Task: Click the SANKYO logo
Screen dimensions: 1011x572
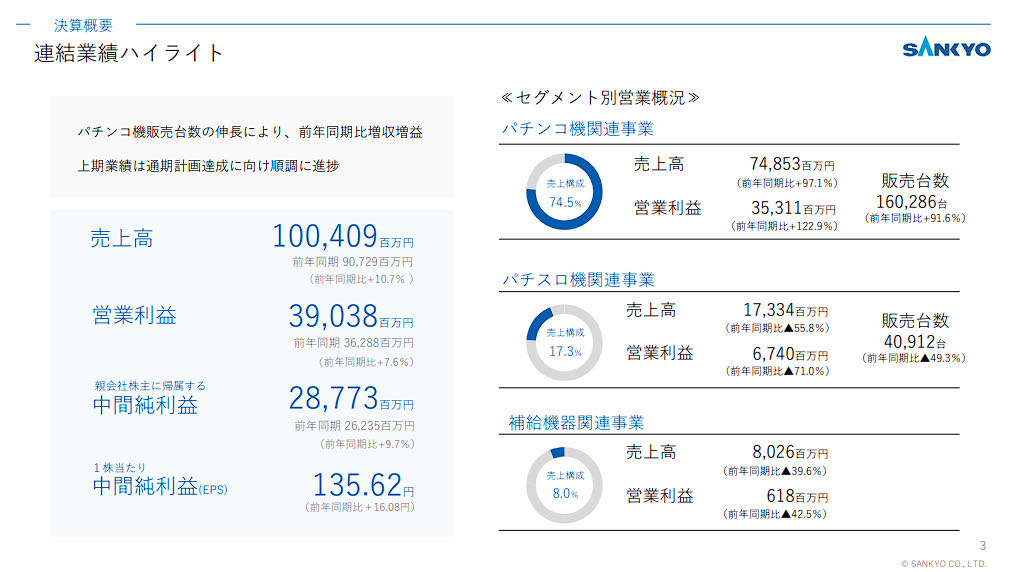Action: pyautogui.click(x=946, y=49)
